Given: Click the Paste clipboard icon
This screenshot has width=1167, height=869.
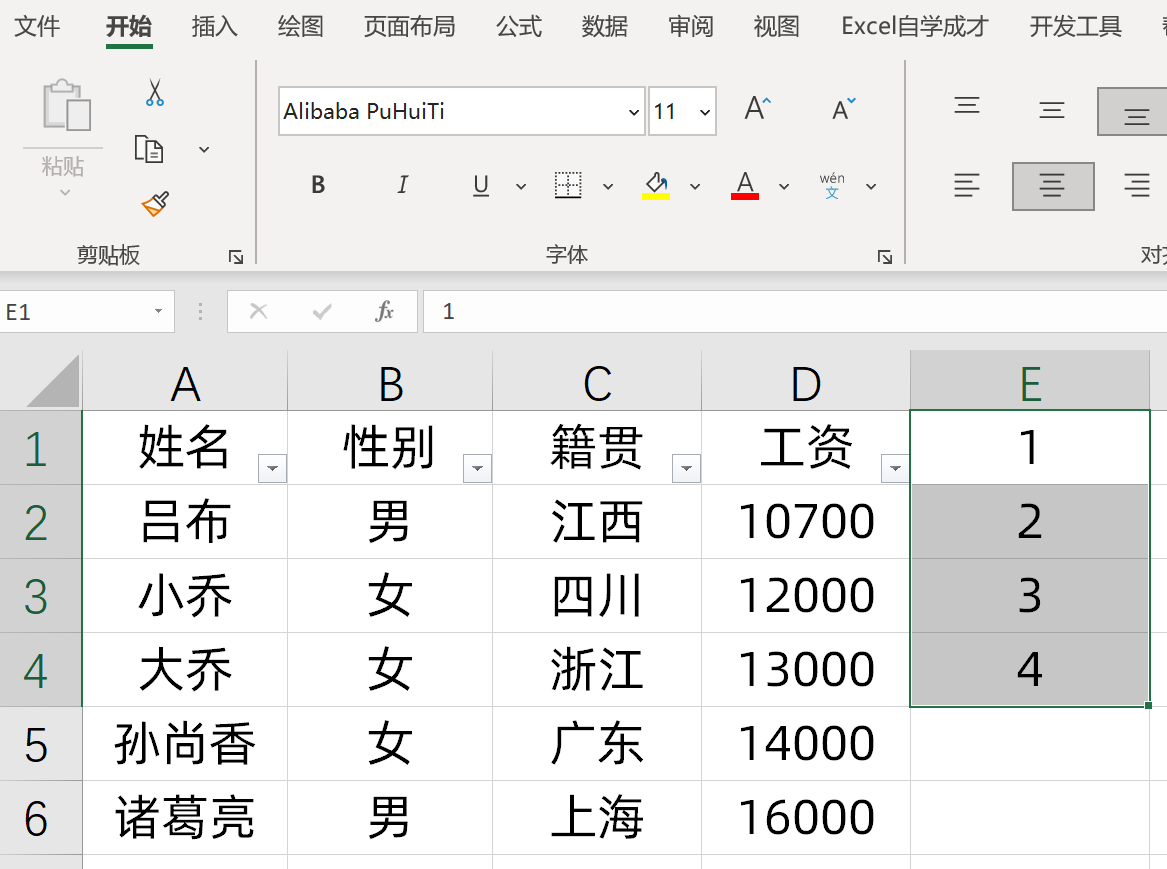Looking at the screenshot, I should pyautogui.click(x=66, y=105).
